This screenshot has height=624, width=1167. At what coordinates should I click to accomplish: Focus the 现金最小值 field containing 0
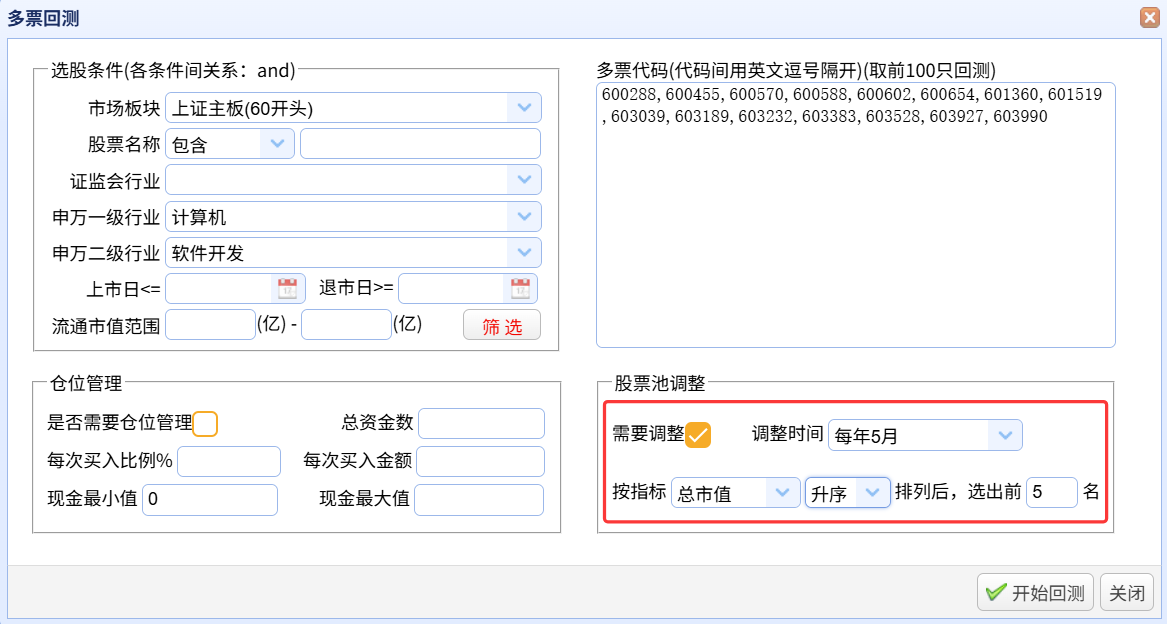pos(210,500)
